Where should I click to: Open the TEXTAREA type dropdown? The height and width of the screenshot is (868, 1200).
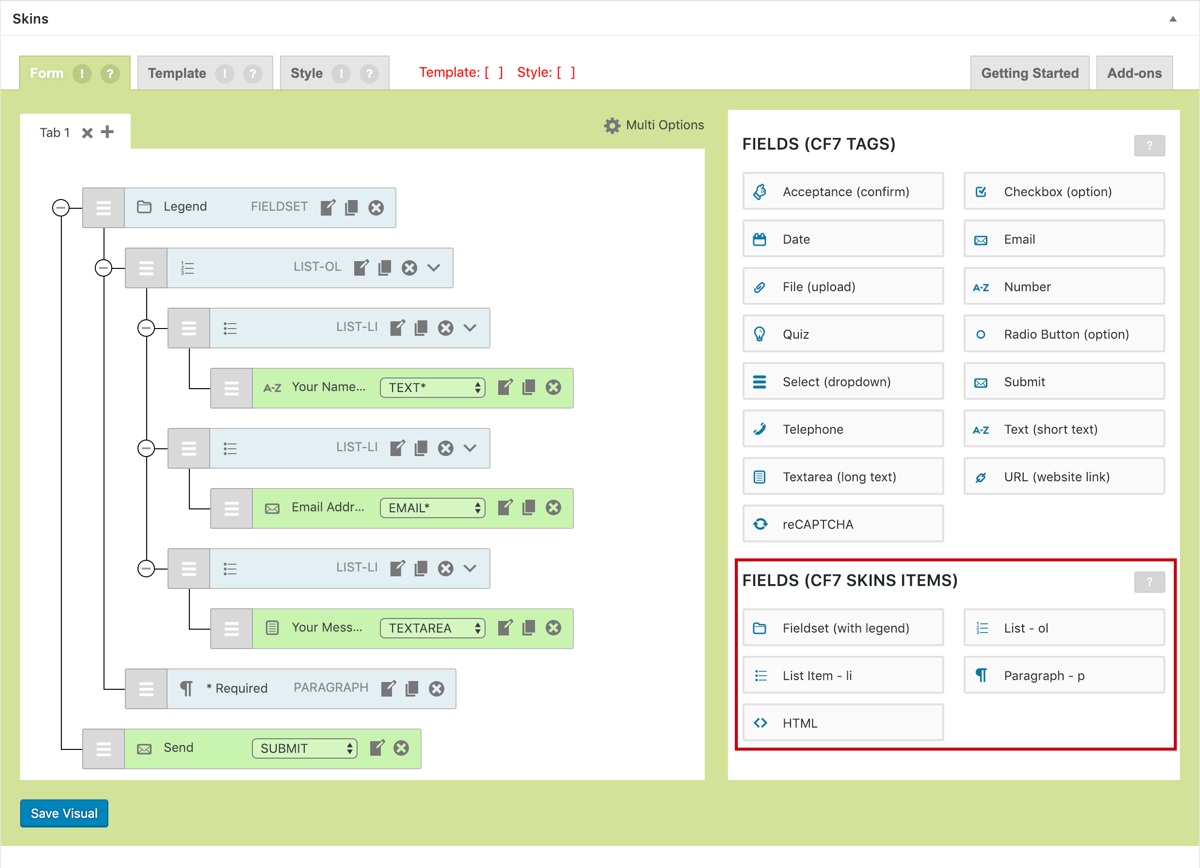pyautogui.click(x=432, y=628)
